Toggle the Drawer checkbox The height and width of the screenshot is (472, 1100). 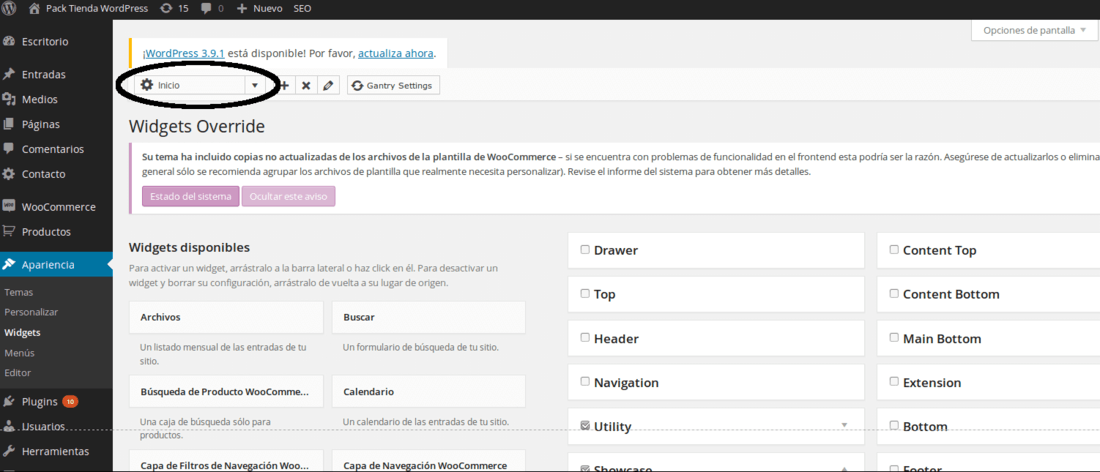[x=584, y=249]
